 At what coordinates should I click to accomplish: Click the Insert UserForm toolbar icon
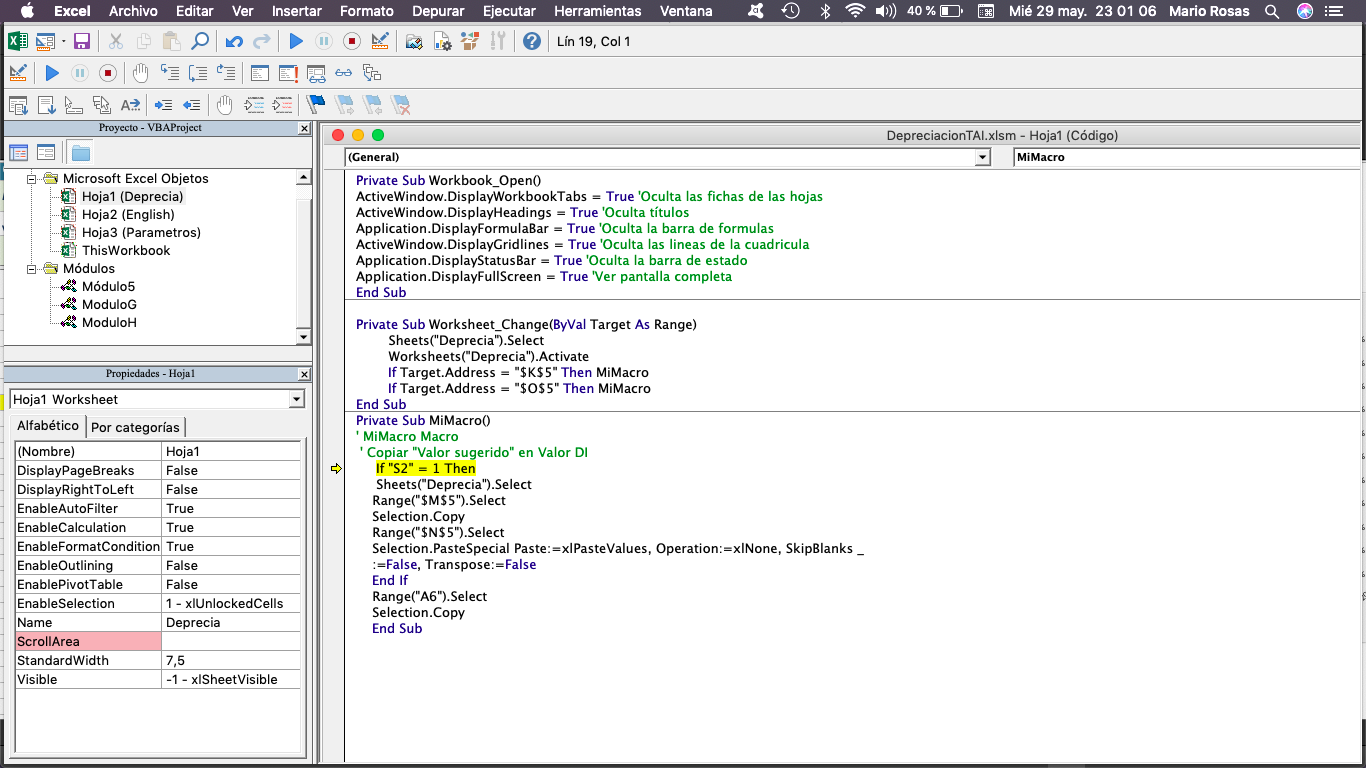tap(45, 41)
